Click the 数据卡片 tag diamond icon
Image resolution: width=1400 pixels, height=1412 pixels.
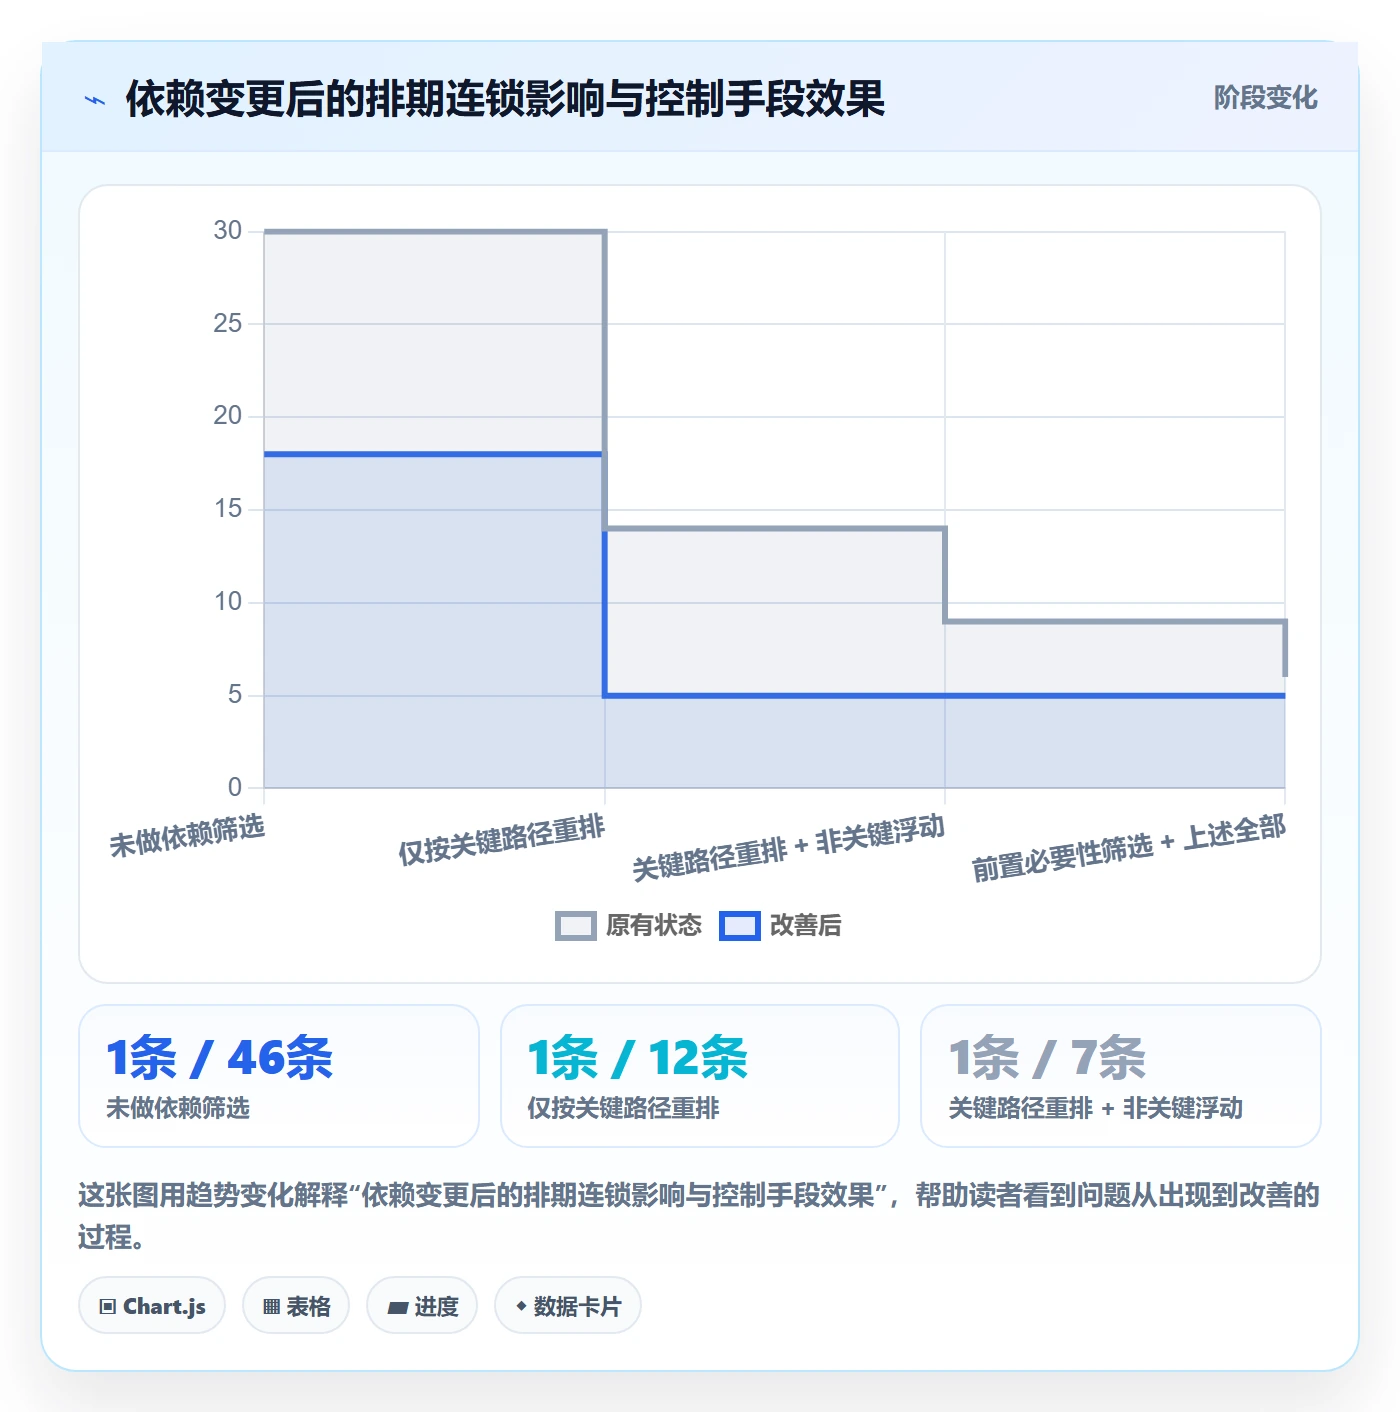point(521,1306)
